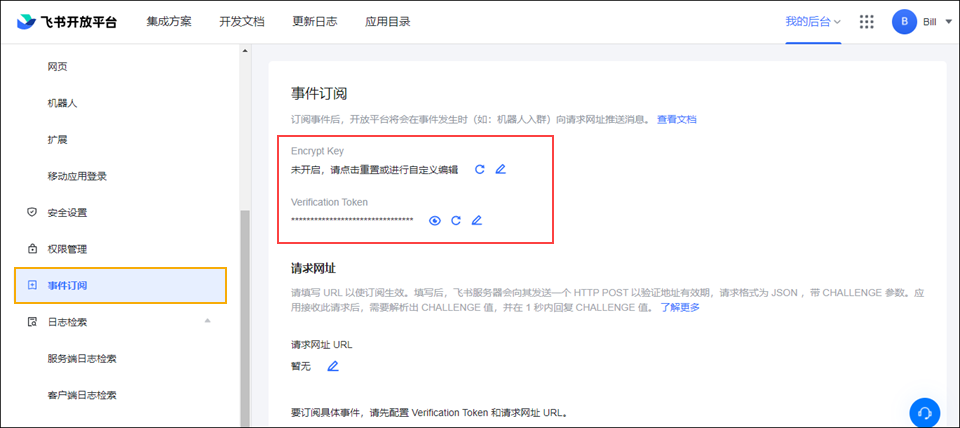Open the 开发文档 top menu
This screenshot has width=960, height=428.
pos(242,22)
